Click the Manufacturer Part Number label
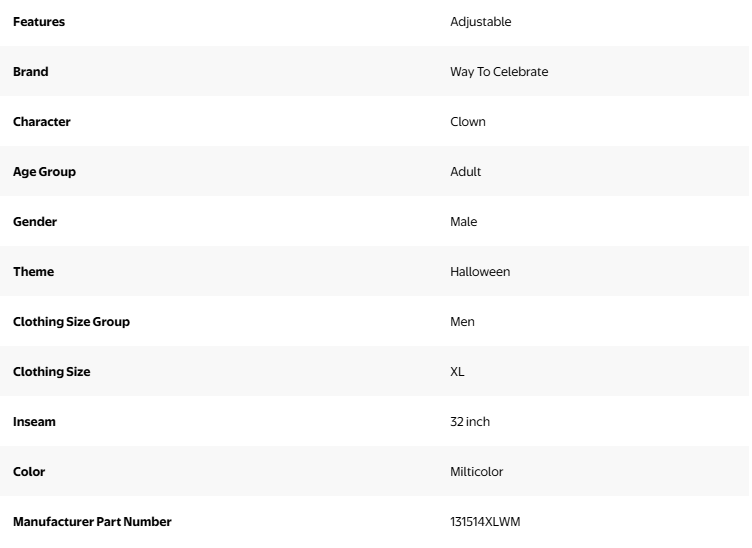Viewport: 752px width, 548px height. [x=92, y=522]
